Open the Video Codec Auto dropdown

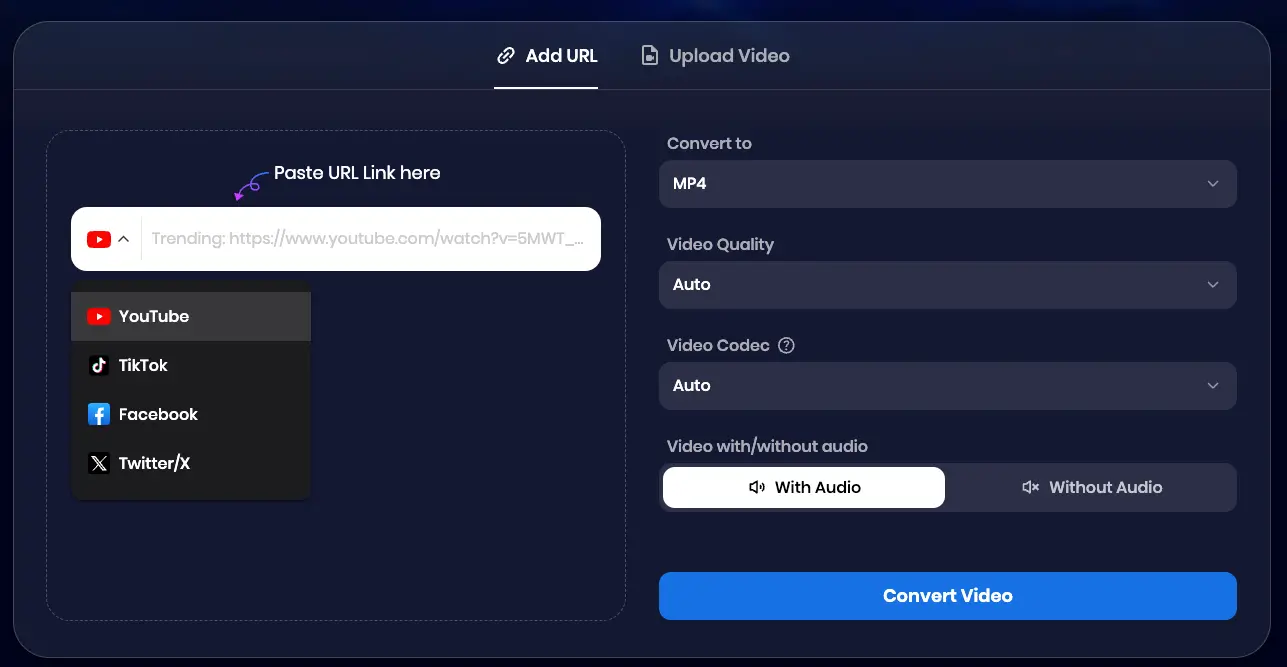coord(947,386)
